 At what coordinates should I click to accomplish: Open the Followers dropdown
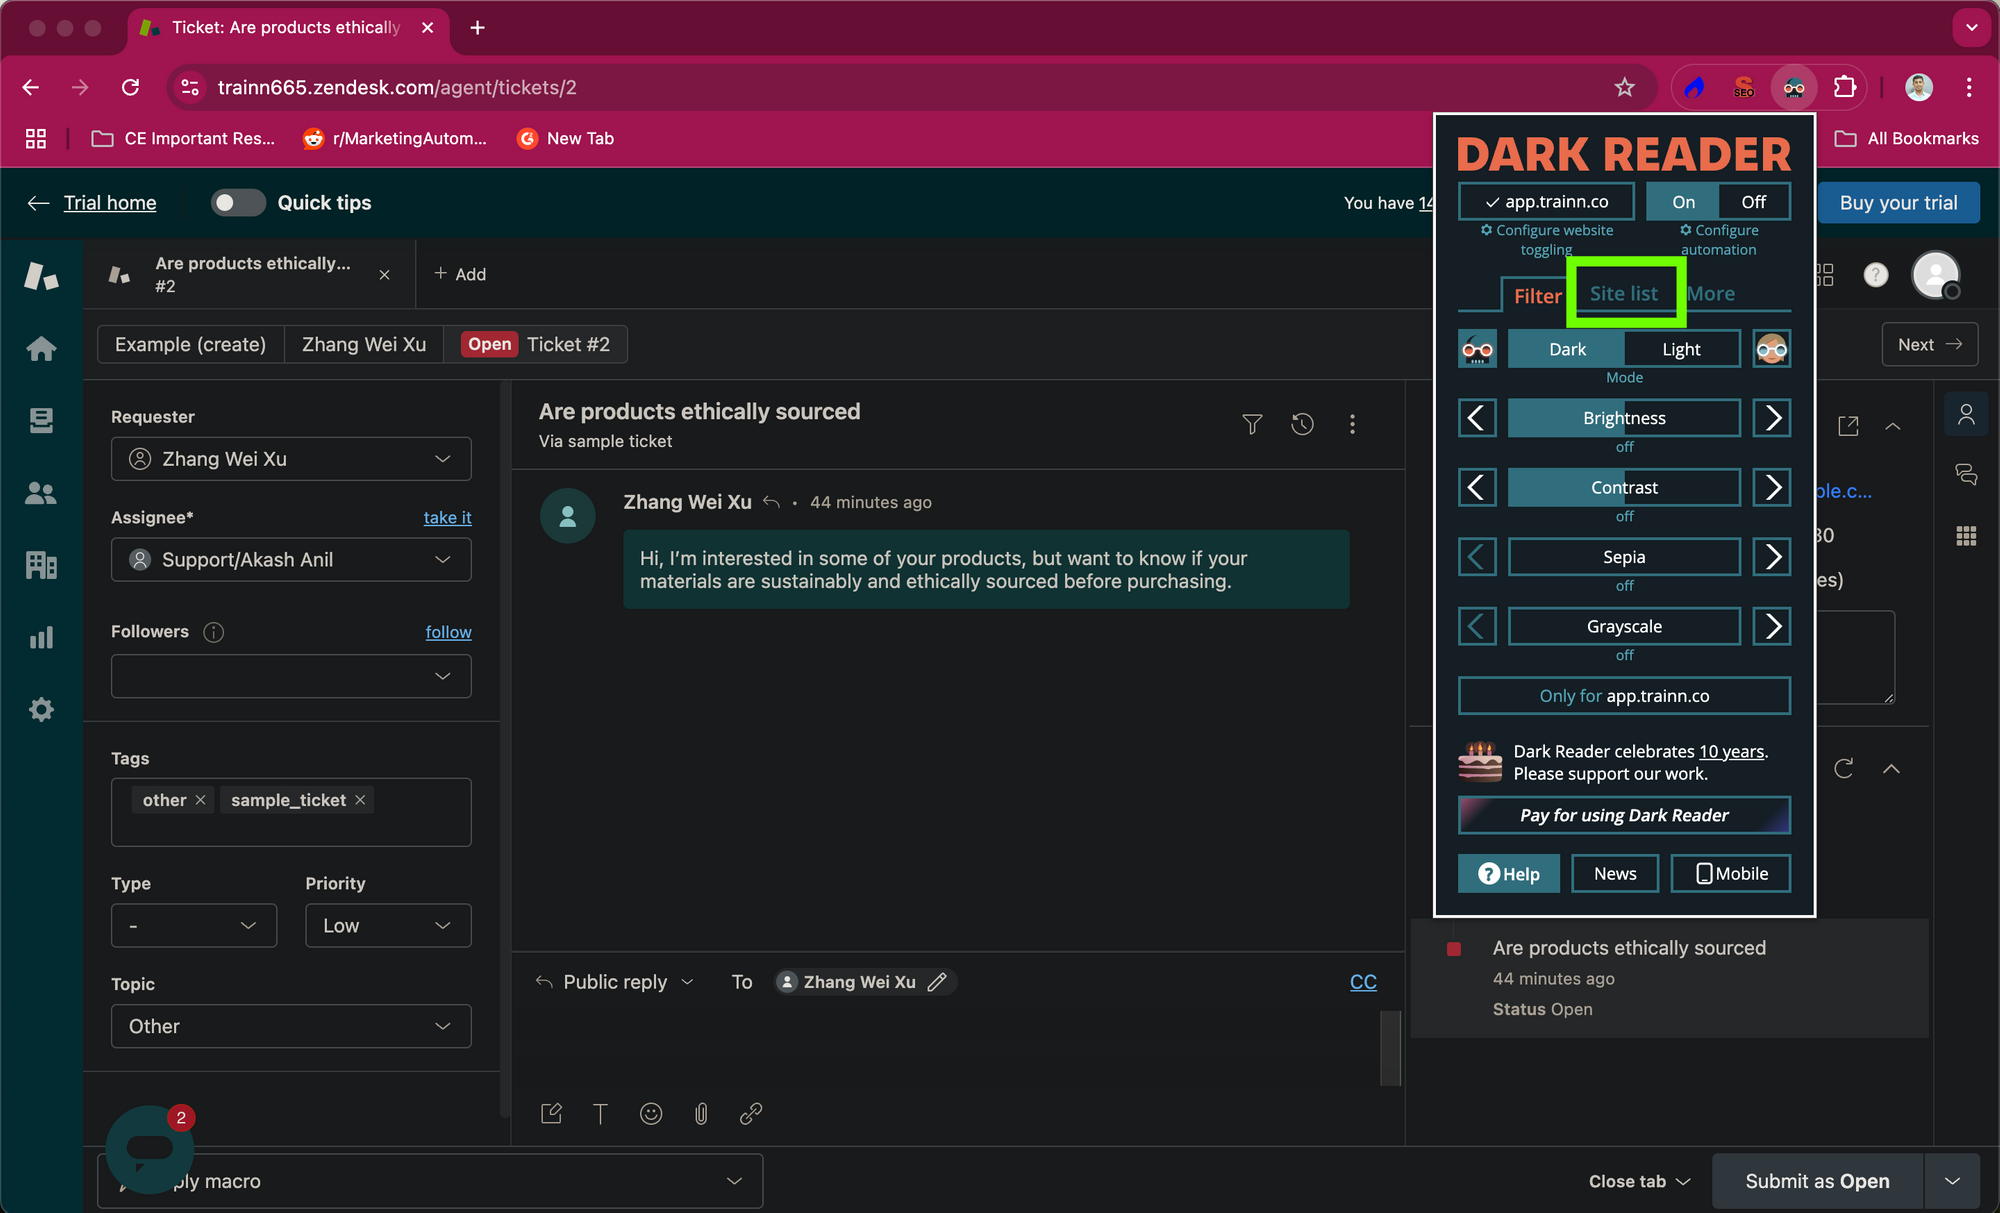click(291, 676)
